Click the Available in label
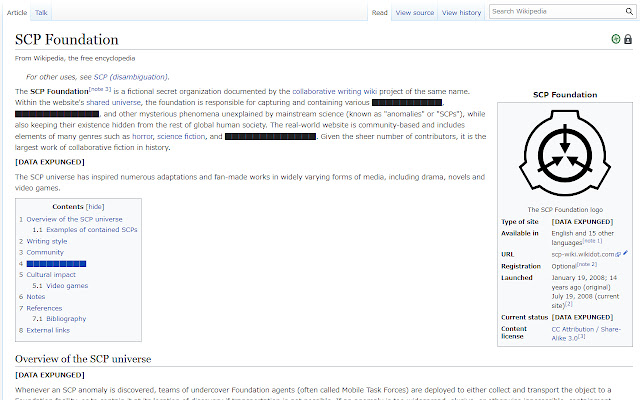 tap(520, 233)
